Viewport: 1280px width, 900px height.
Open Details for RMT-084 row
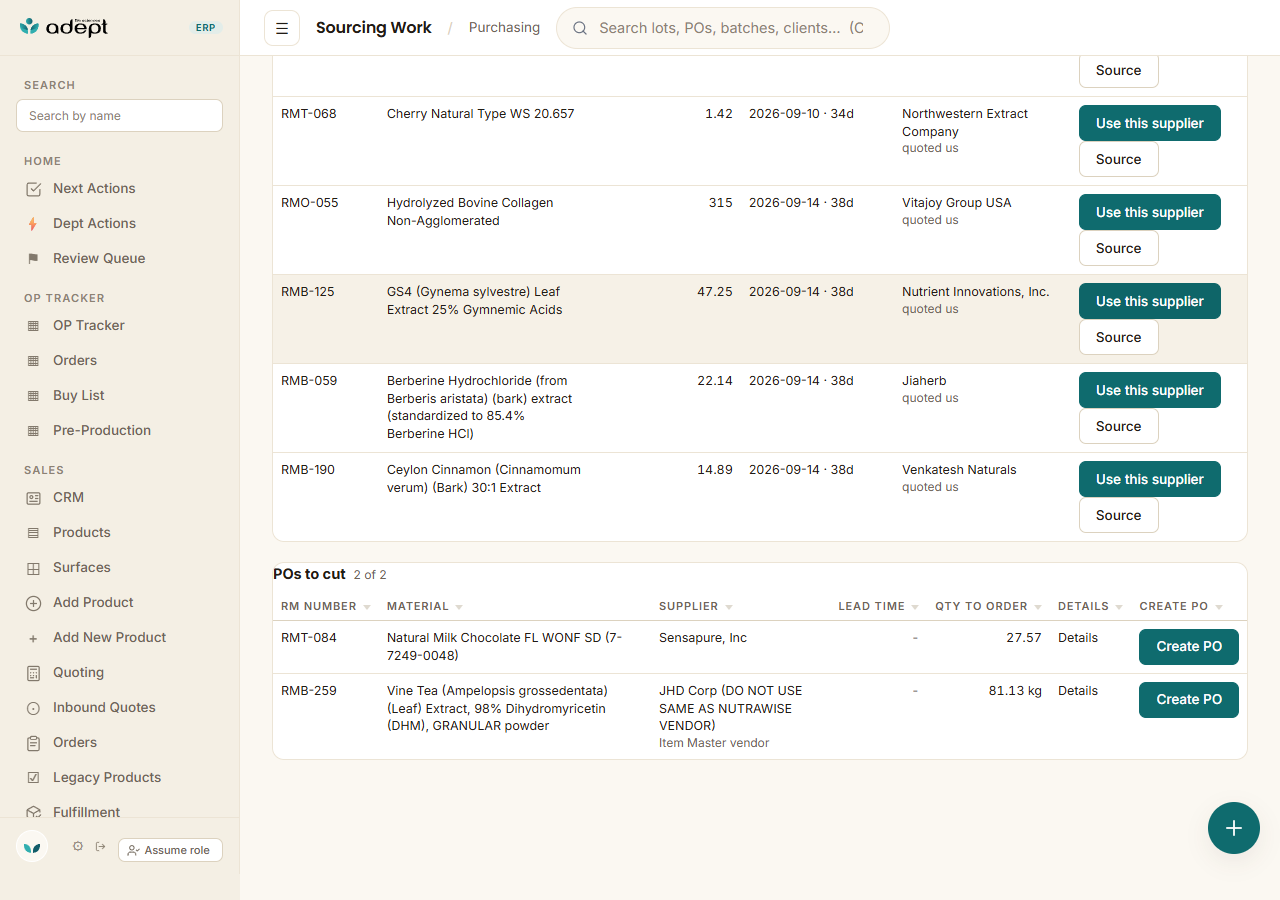coord(1078,638)
